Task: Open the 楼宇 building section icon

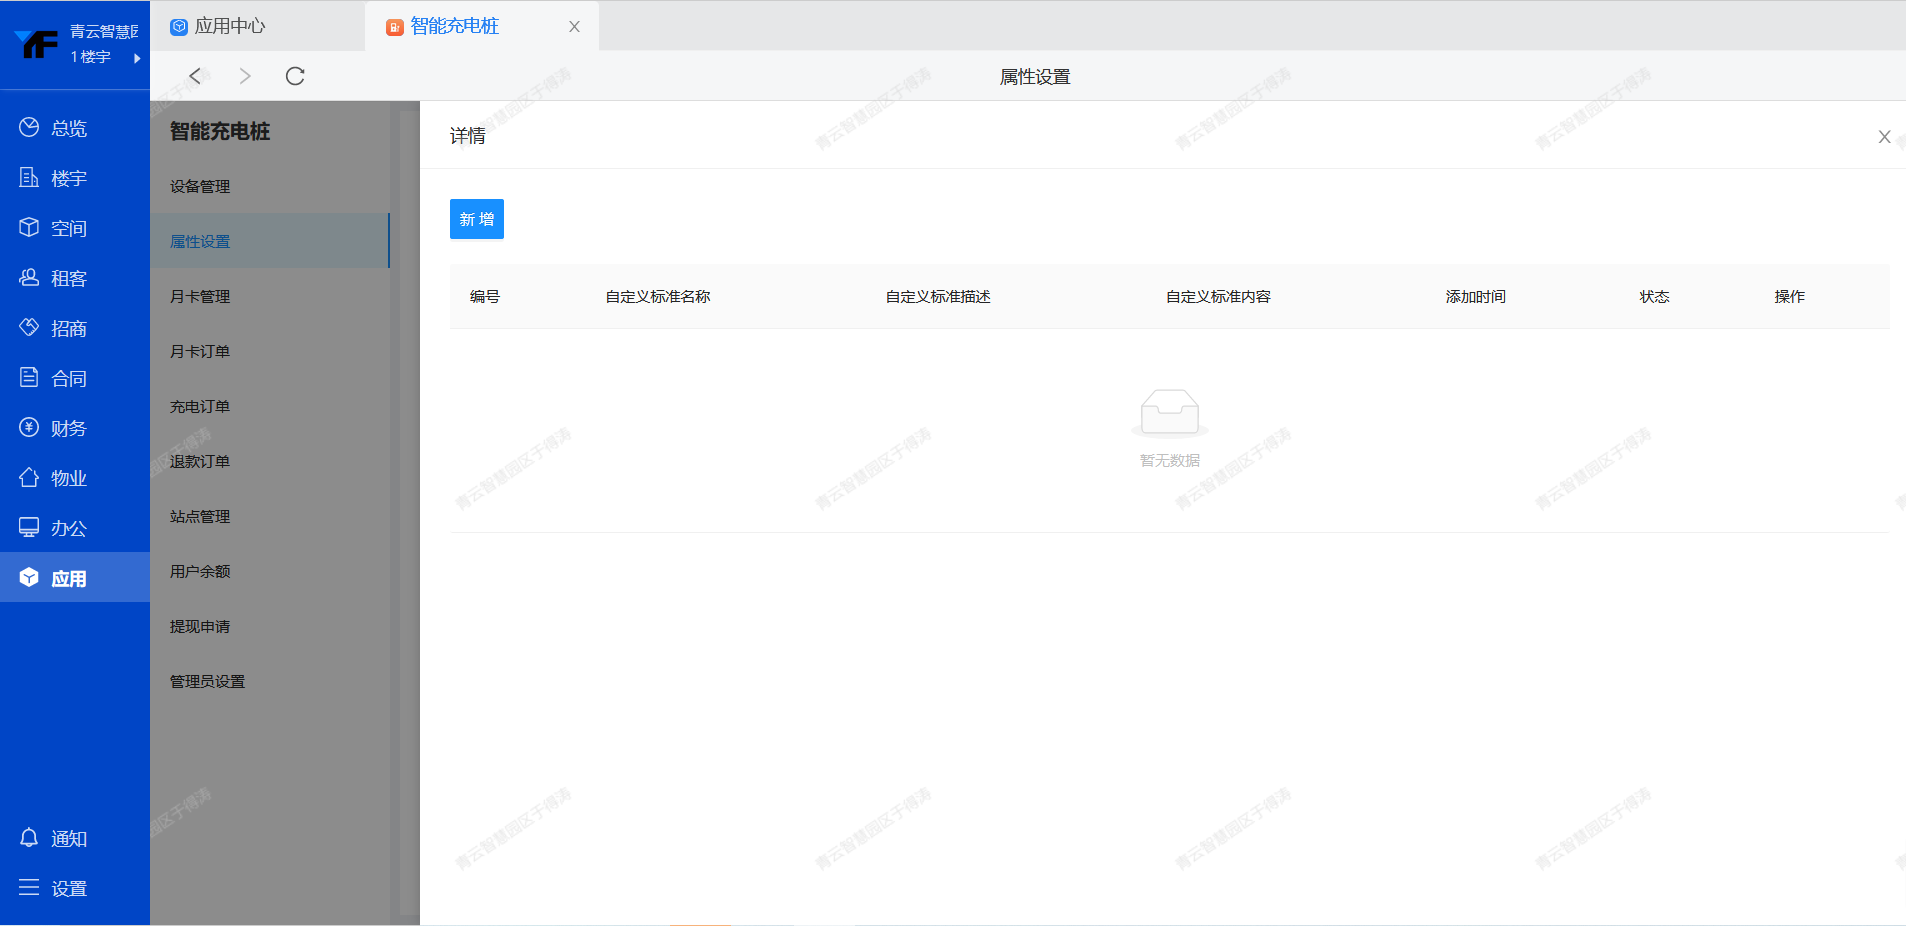Action: click(29, 178)
